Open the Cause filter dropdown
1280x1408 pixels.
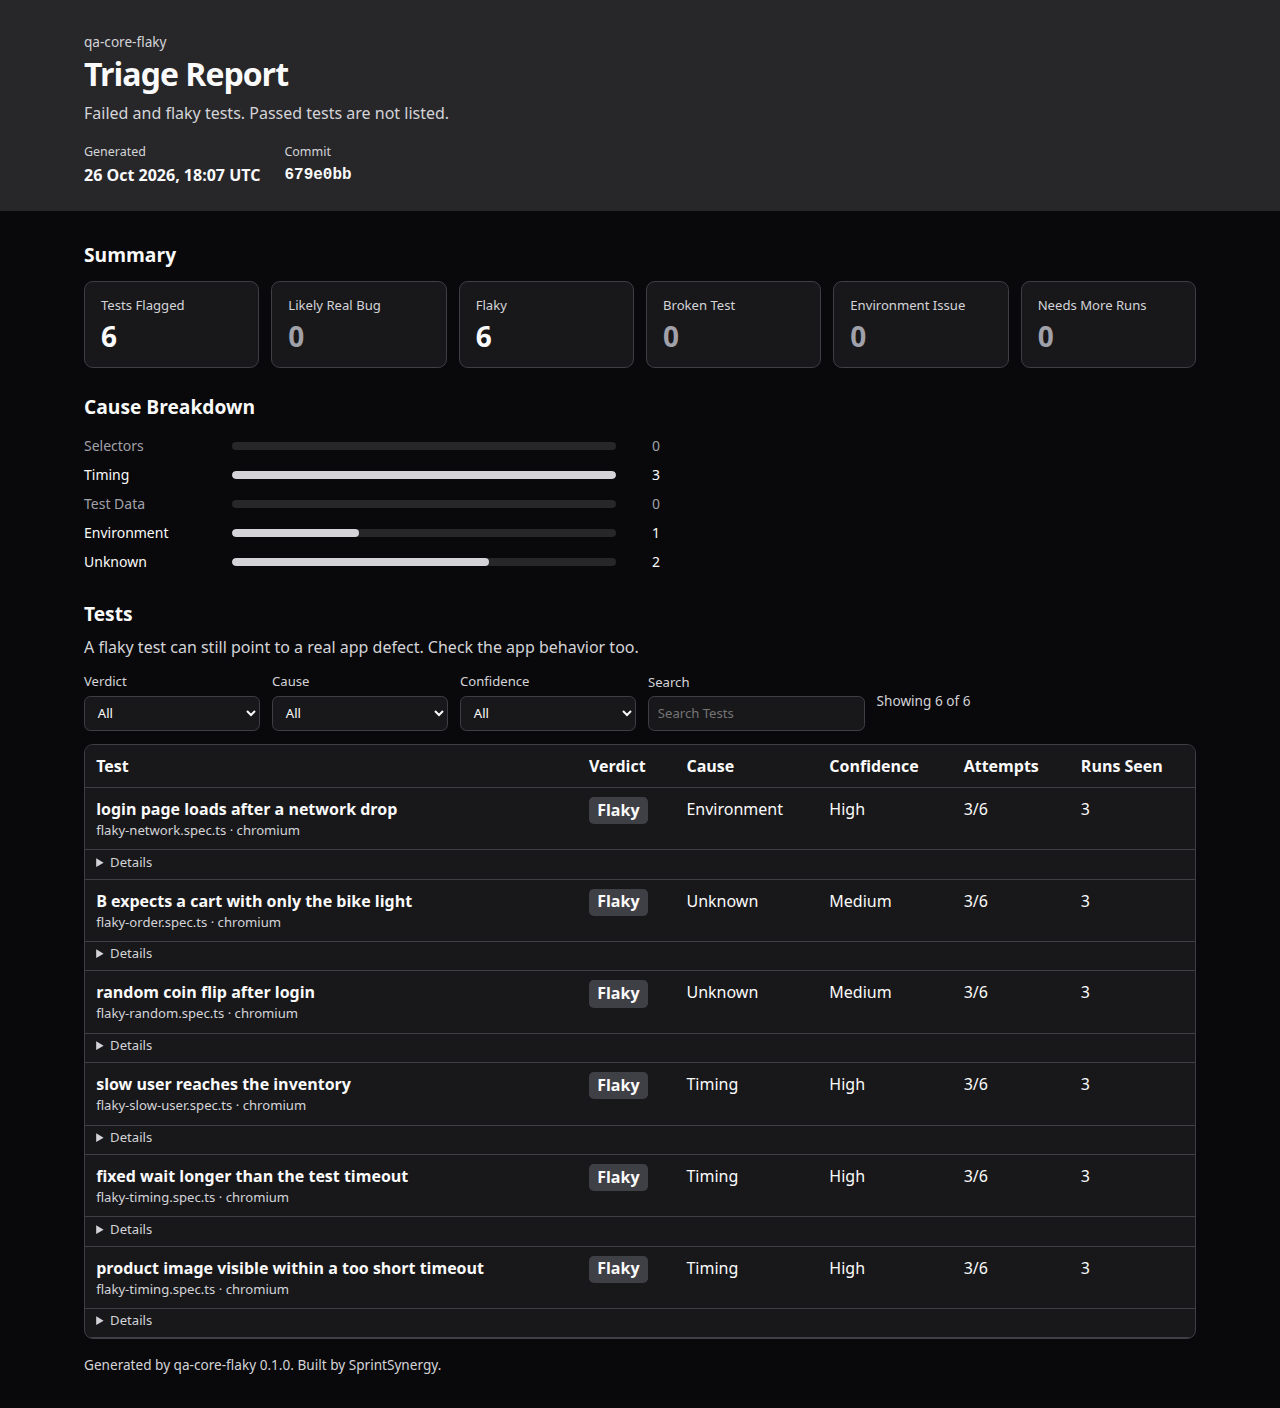tap(360, 713)
